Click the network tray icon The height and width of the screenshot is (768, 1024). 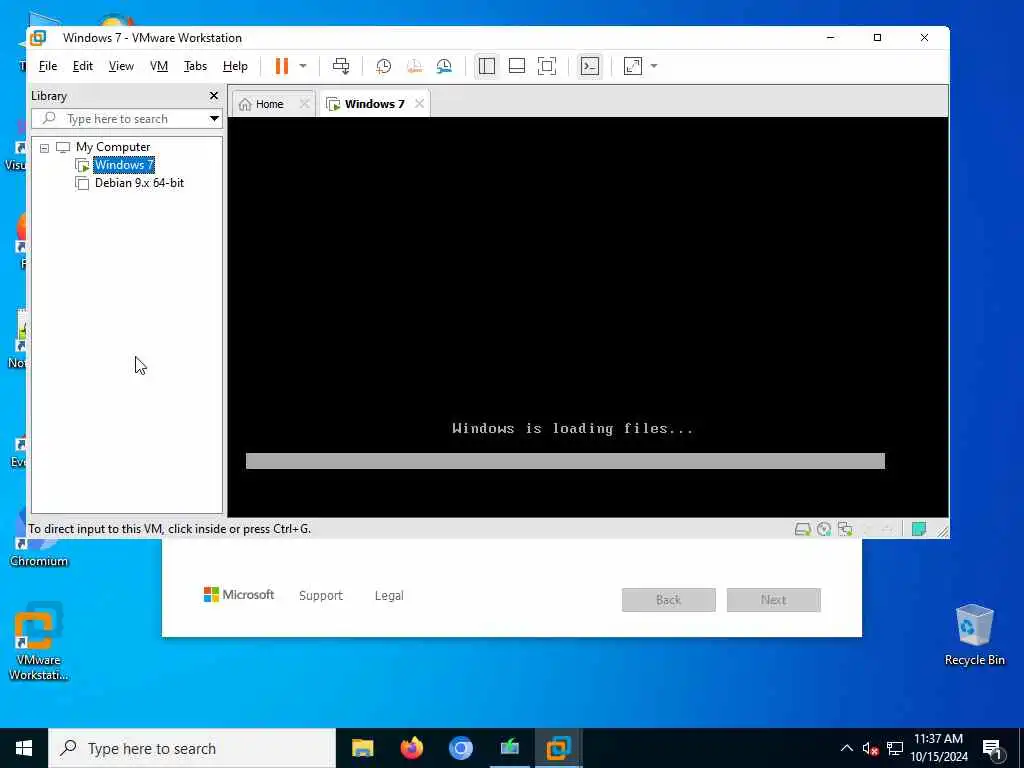tap(895, 748)
